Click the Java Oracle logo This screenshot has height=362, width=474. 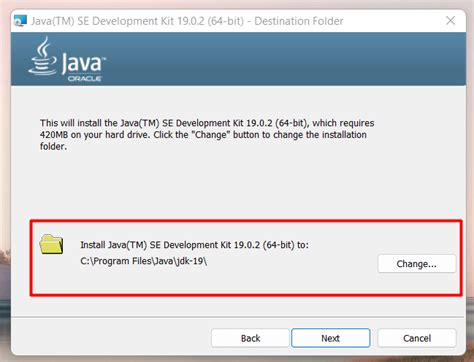tap(67, 60)
